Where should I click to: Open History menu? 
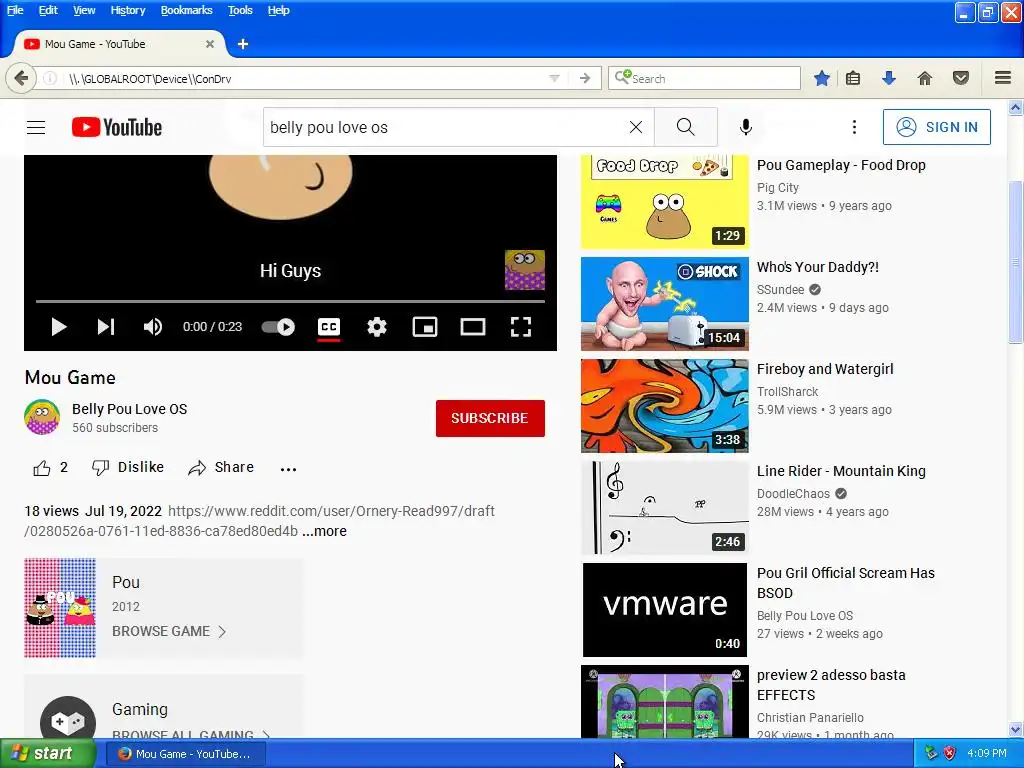[x=127, y=10]
